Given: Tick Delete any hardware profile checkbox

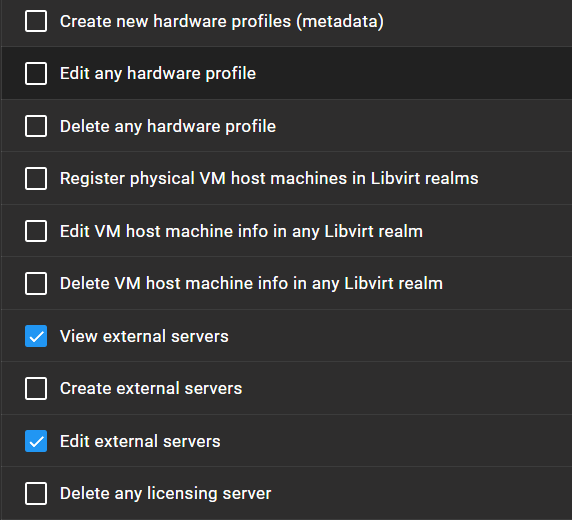Looking at the screenshot, I should coord(36,126).
